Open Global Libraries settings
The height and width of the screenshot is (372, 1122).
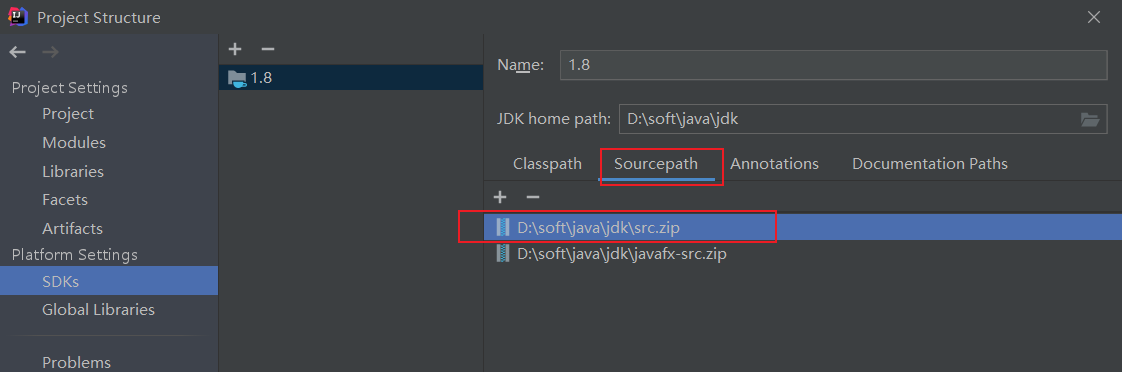point(98,310)
